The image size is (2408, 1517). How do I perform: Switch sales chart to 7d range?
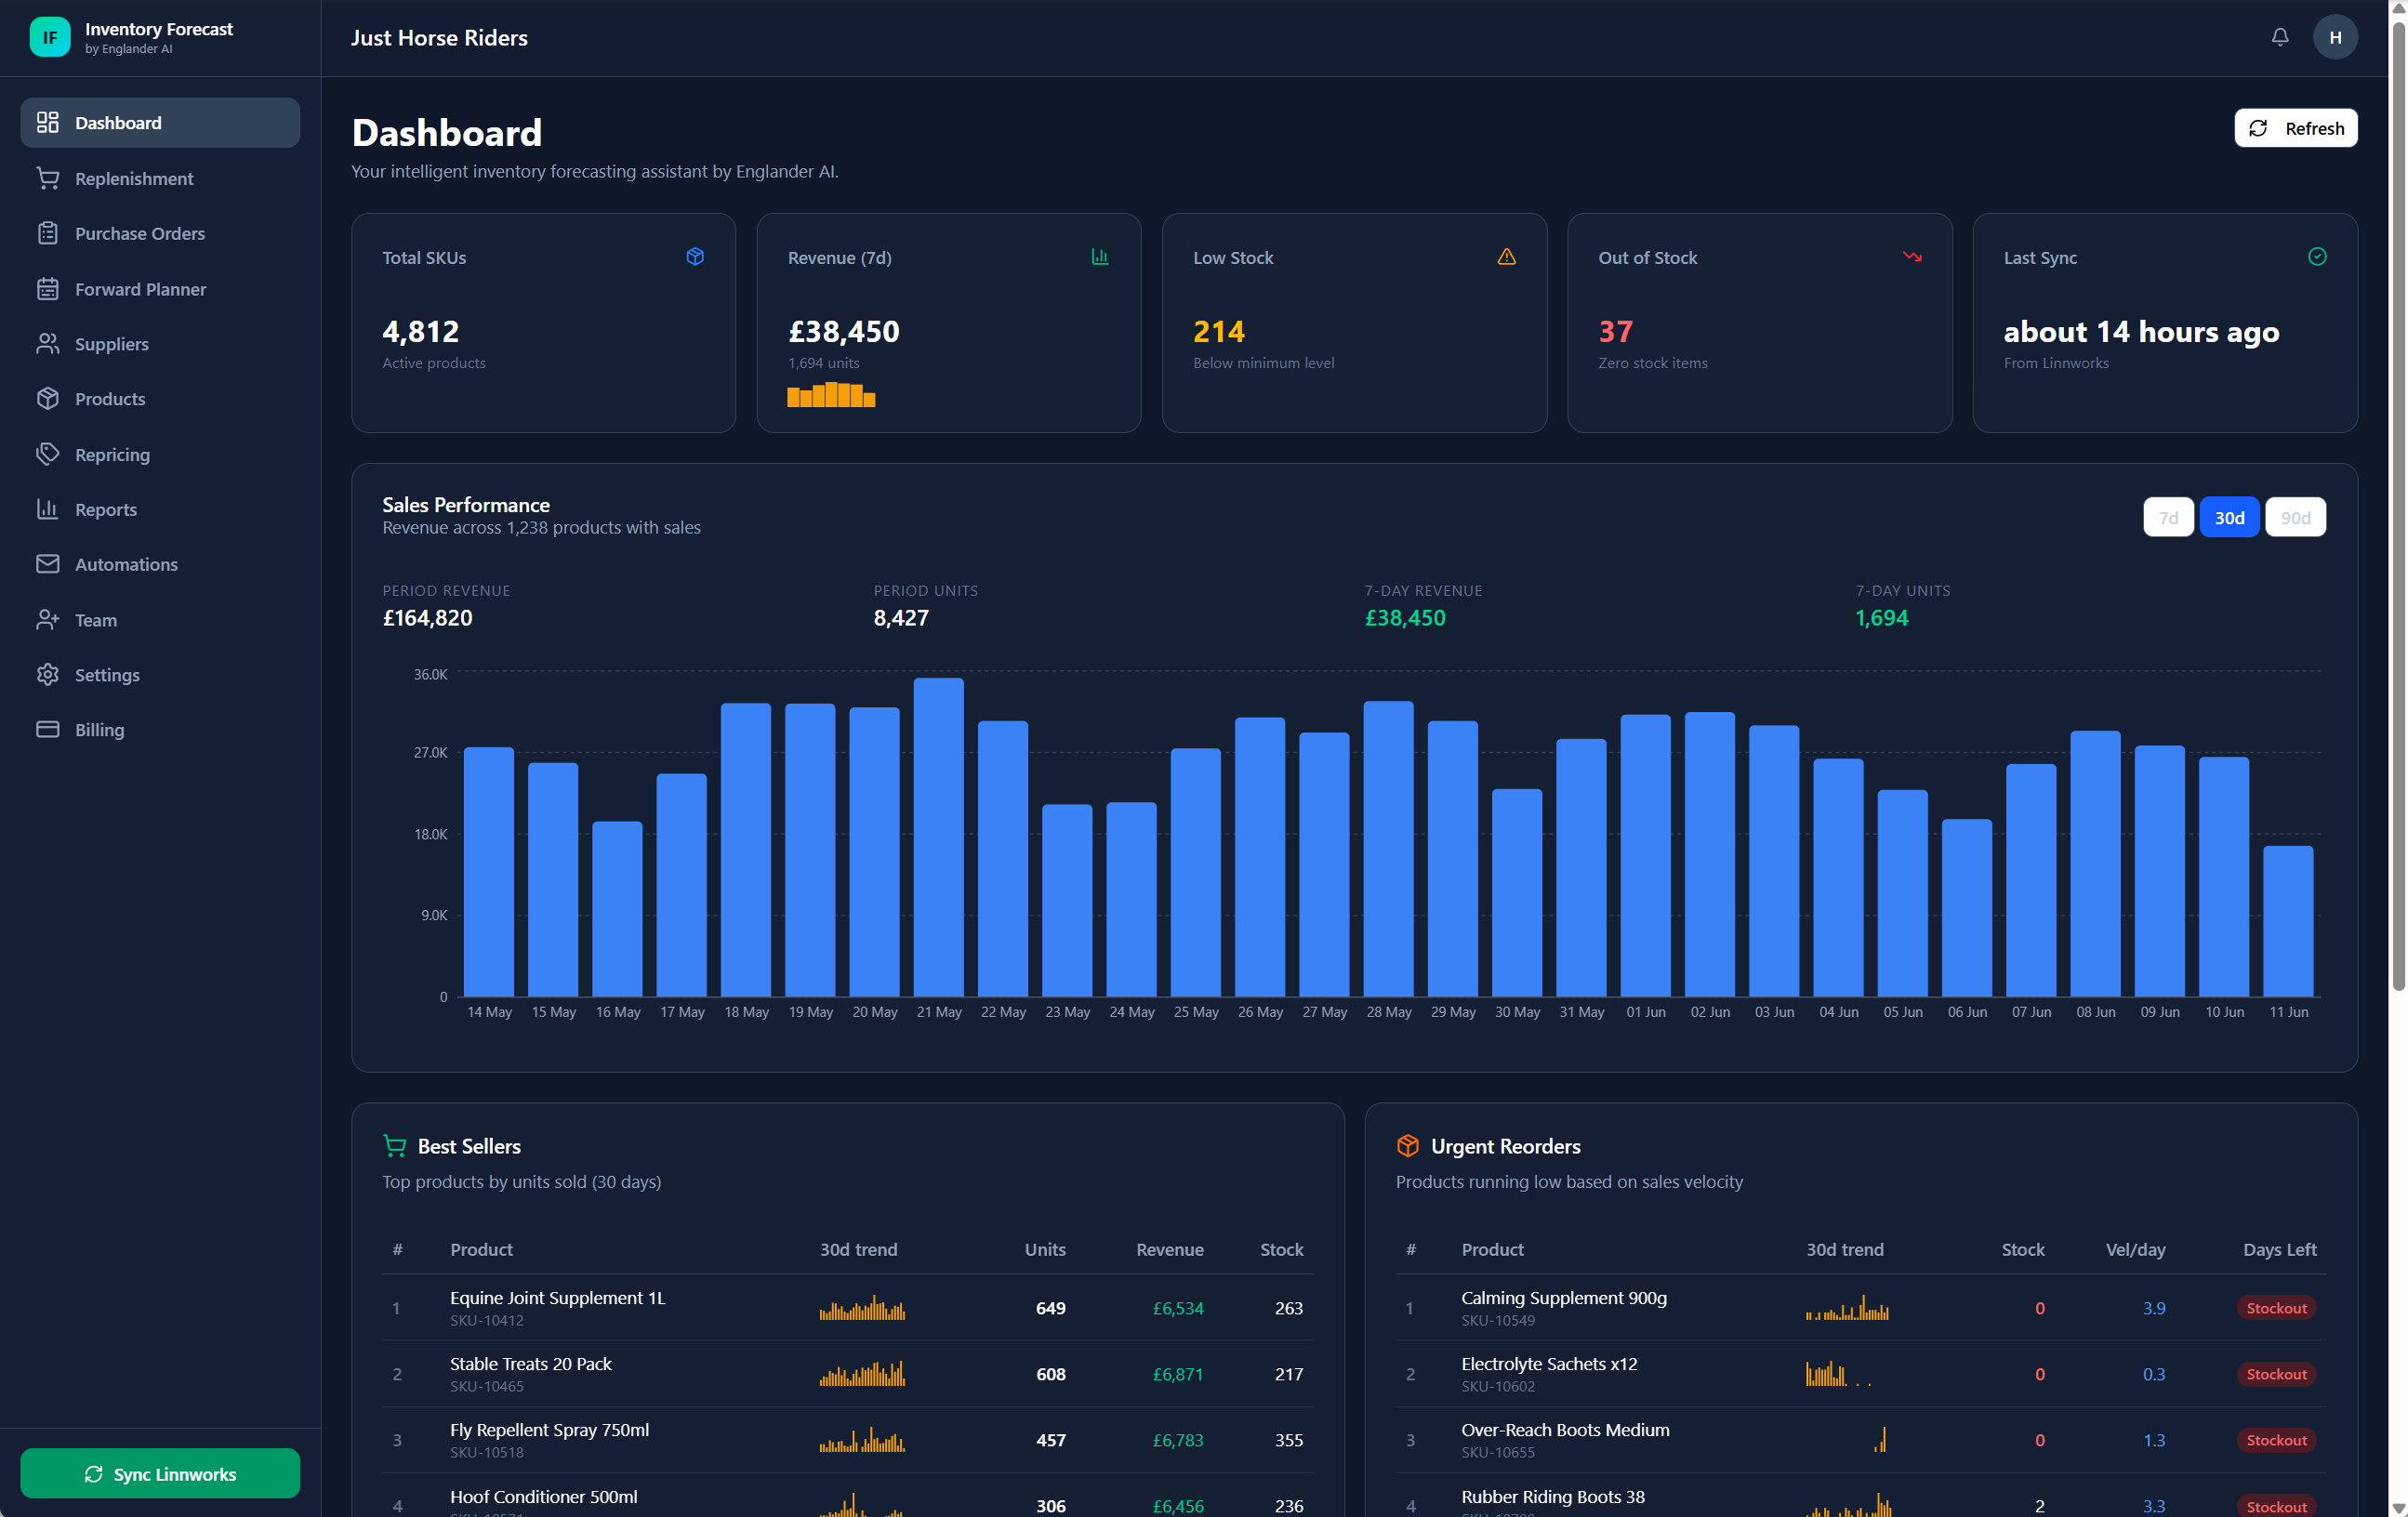click(2168, 517)
